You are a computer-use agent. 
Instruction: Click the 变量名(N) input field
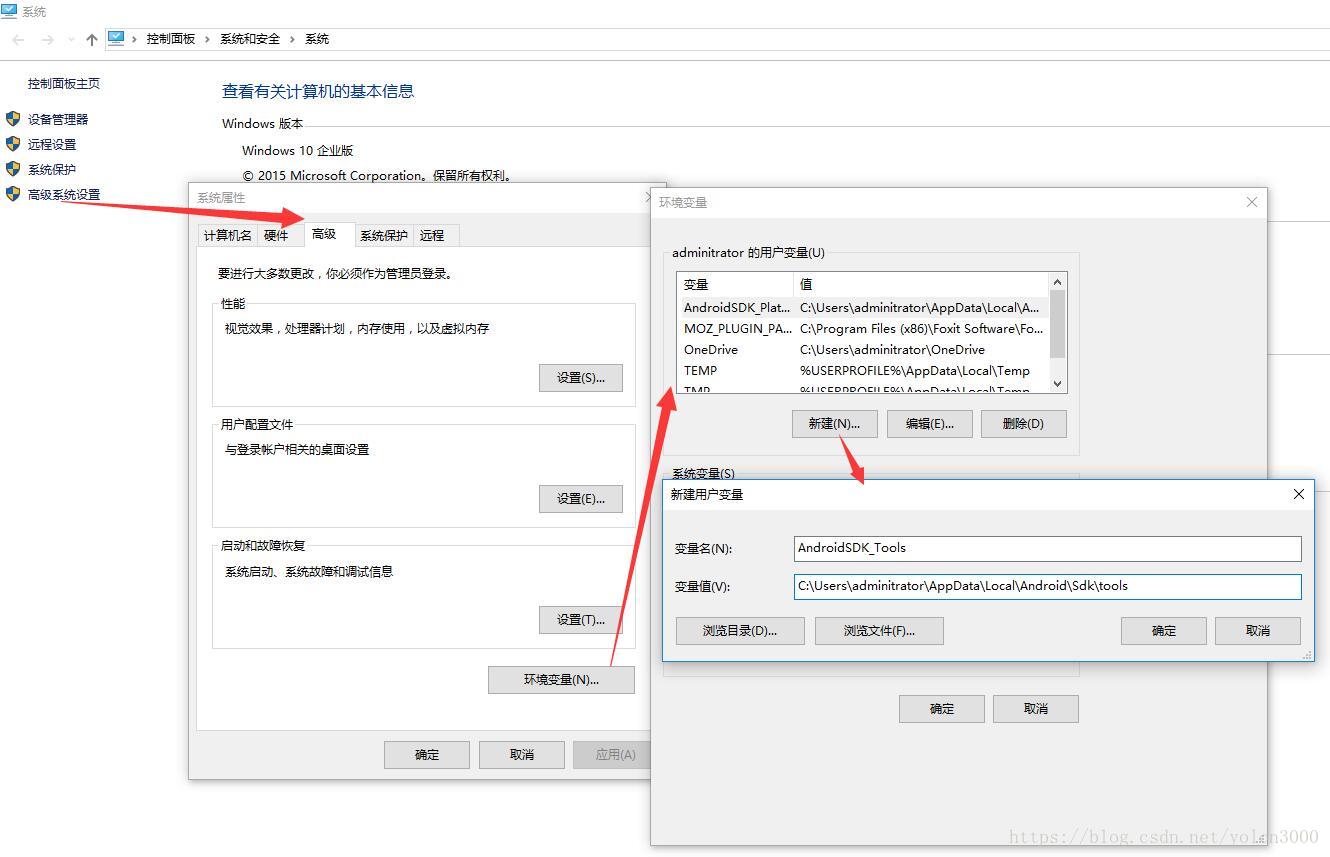point(1048,548)
